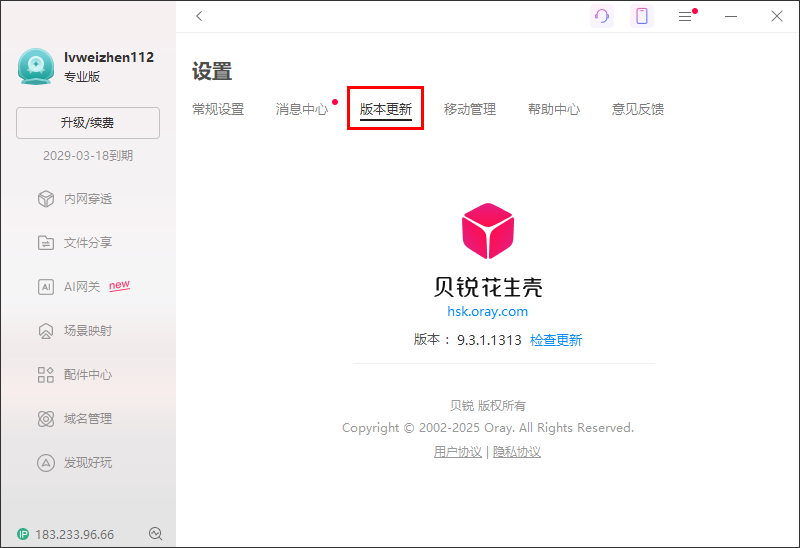This screenshot has height=548, width=800.
Task: Click the Copyright 2002-2025 Oray line
Action: (x=488, y=428)
